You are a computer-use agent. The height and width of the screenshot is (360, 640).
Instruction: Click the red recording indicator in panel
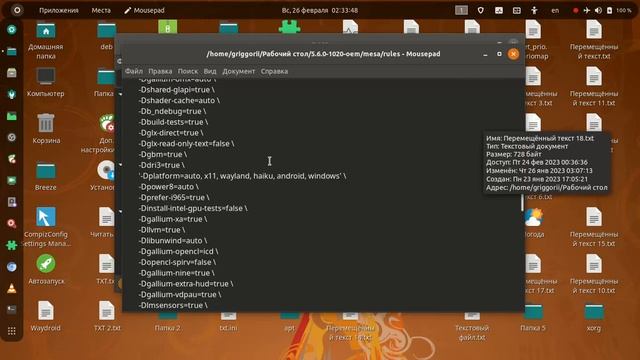pyautogui.click(x=576, y=10)
